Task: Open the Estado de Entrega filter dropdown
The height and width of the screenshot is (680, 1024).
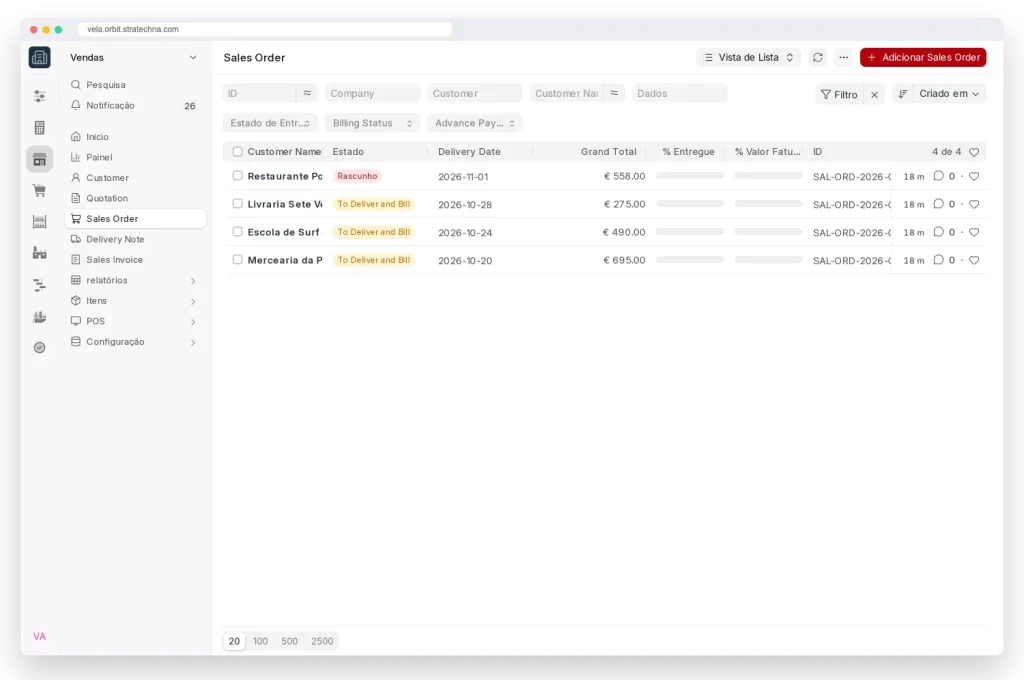Action: tap(270, 123)
